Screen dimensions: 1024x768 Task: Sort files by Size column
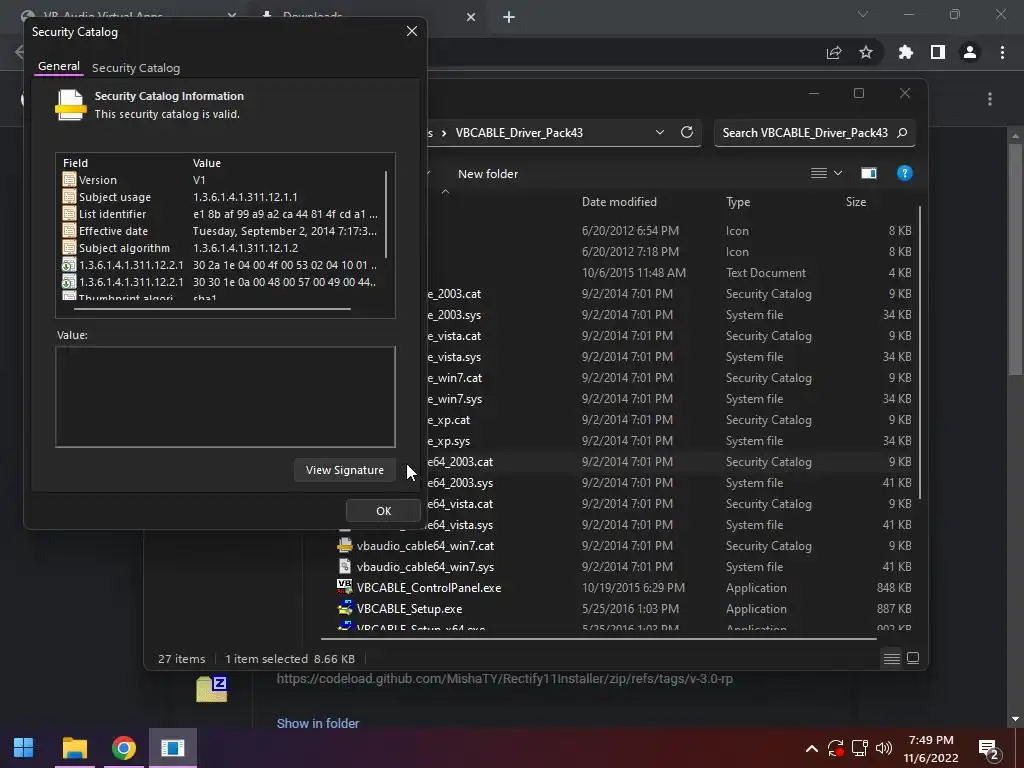point(856,202)
